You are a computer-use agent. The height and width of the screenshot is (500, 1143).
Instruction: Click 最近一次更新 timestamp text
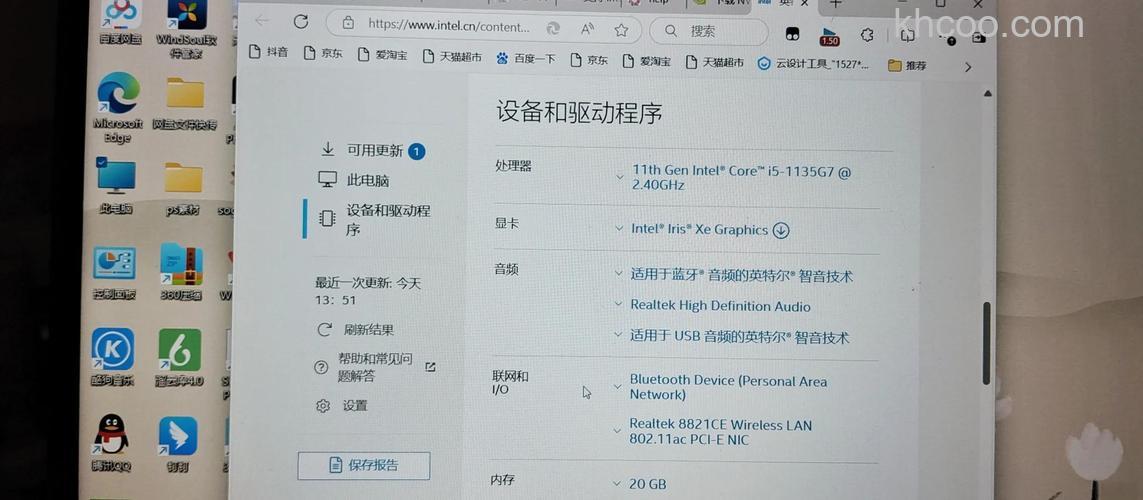click(368, 292)
